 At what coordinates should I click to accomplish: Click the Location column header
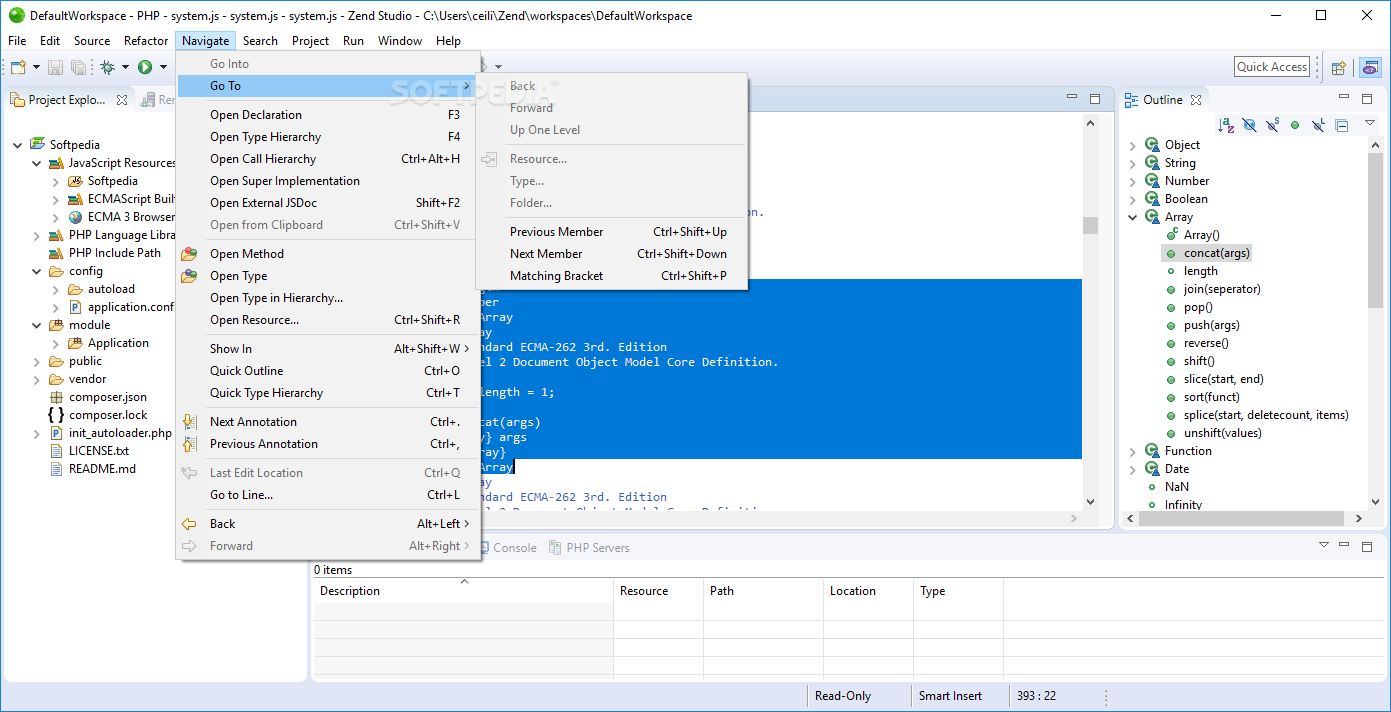[868, 591]
